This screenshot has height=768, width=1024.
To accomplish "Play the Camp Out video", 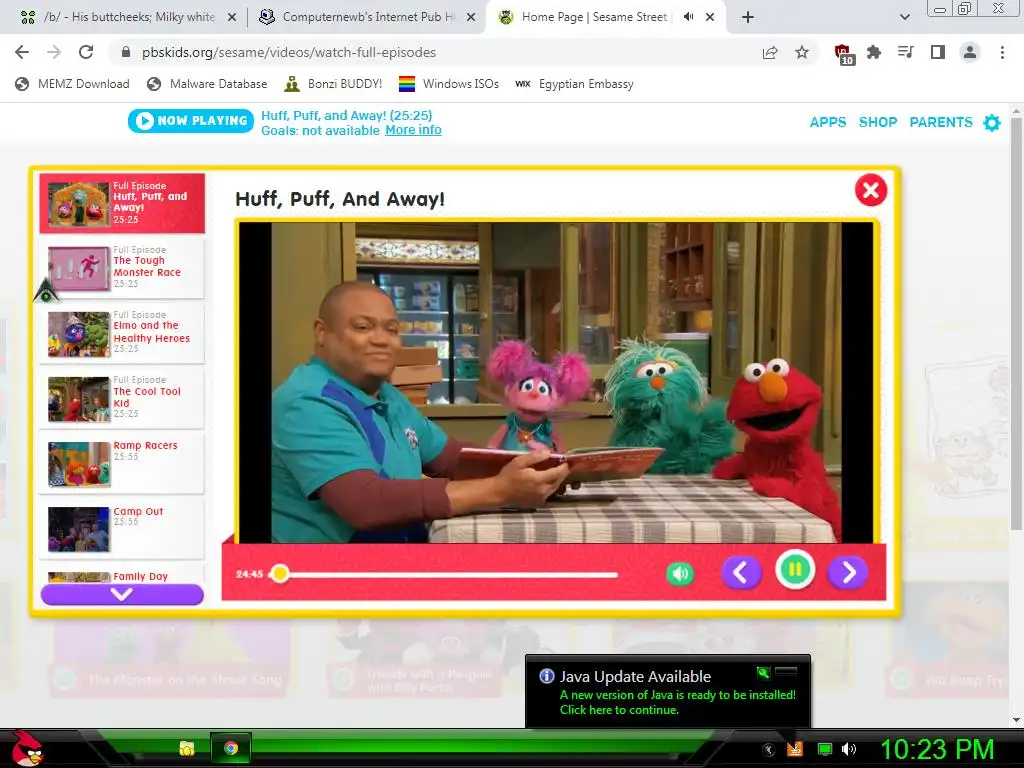I will 122,529.
